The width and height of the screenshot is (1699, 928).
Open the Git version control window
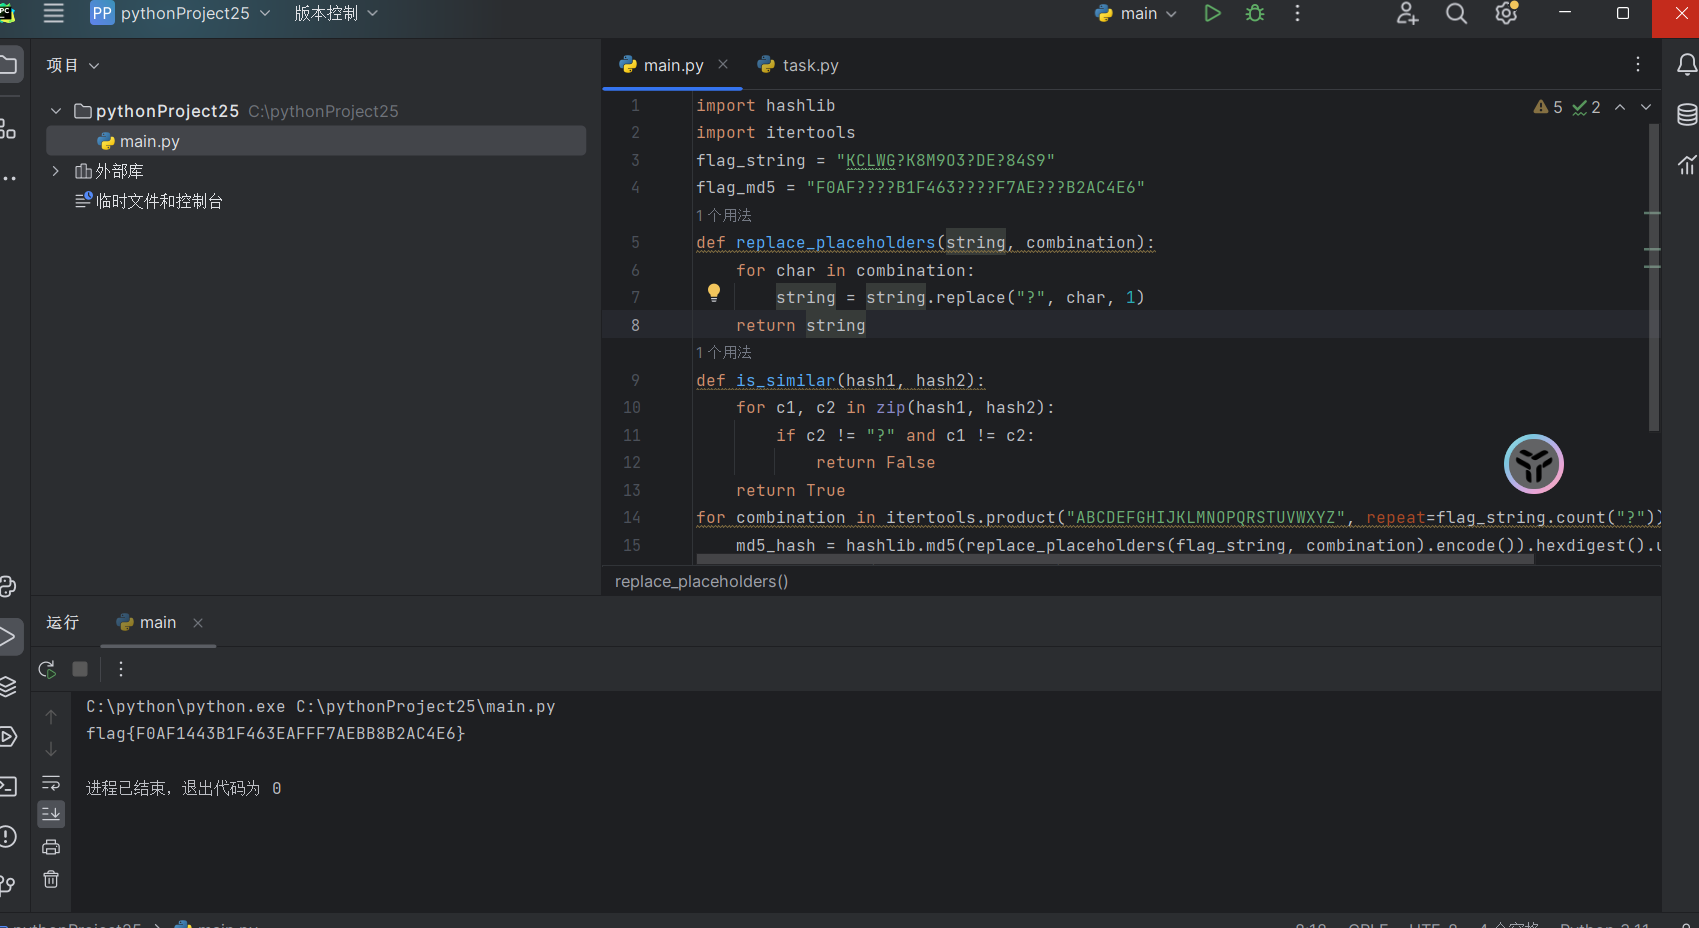pyautogui.click(x=8, y=884)
